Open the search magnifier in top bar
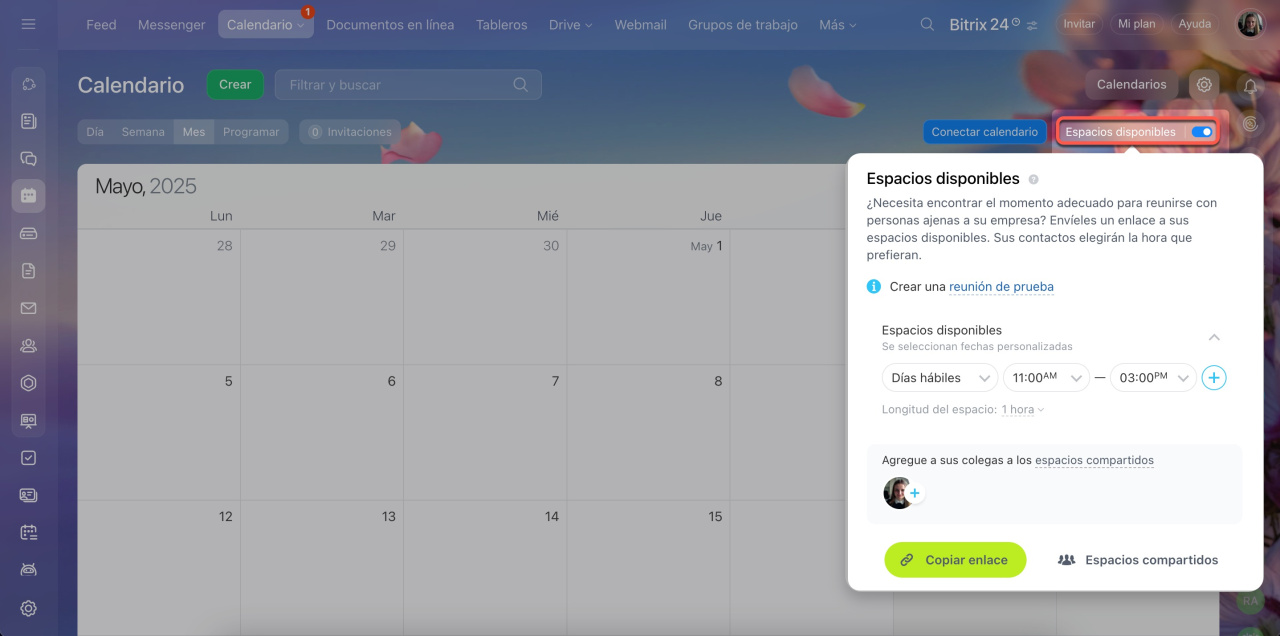 coord(927,24)
